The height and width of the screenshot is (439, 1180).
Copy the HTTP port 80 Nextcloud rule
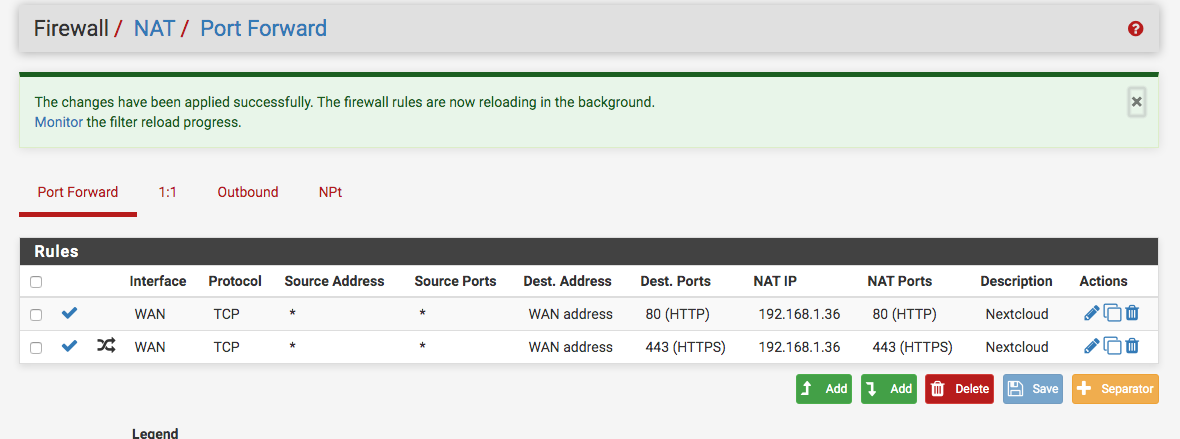tap(1112, 313)
